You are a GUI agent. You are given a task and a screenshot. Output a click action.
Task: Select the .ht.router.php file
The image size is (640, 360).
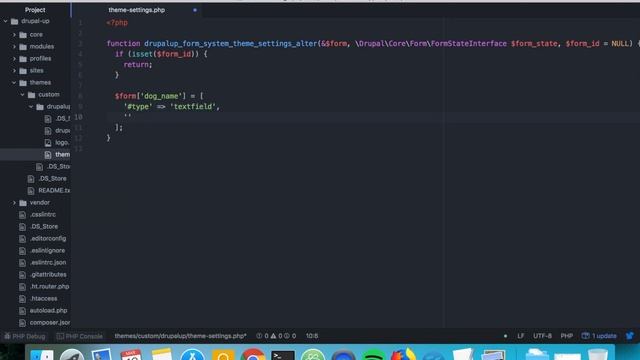(x=49, y=287)
